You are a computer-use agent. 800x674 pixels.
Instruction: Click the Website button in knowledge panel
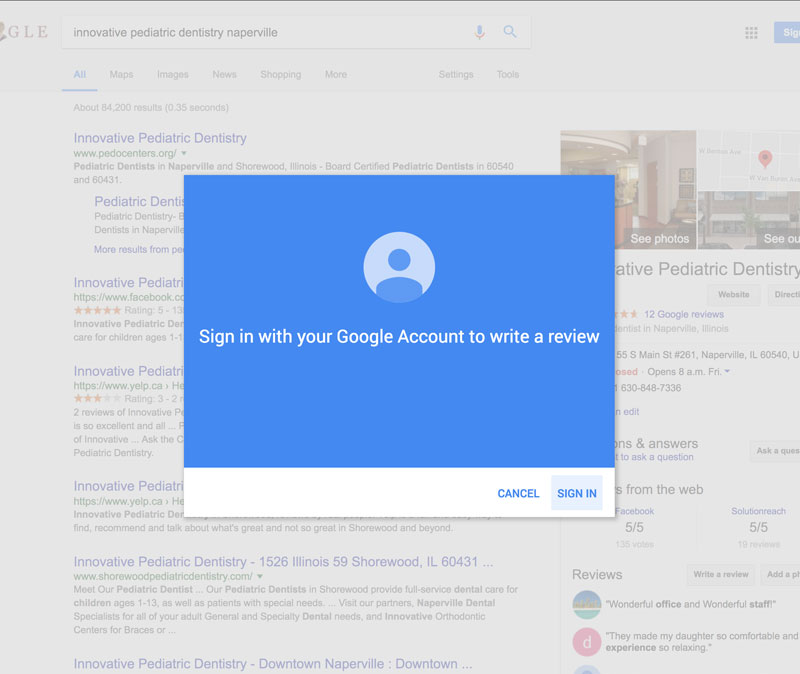[x=733, y=294]
